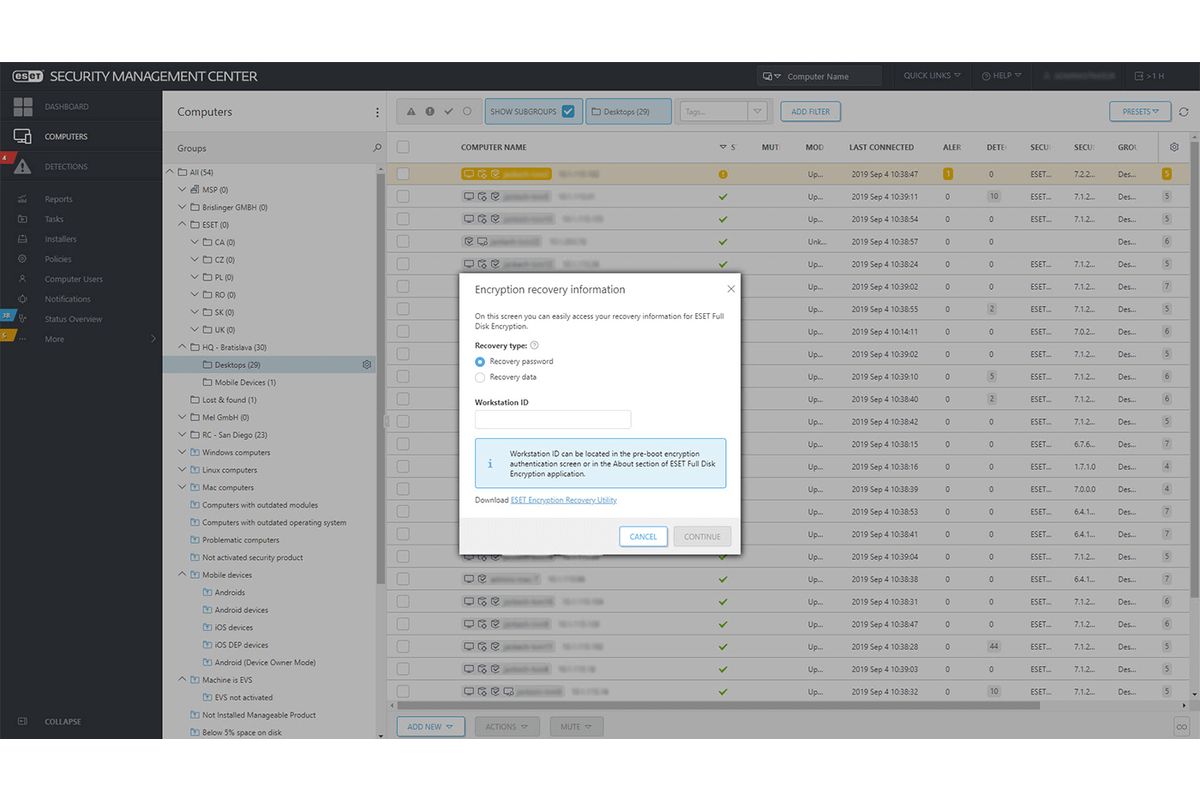
Task: Open the Dashboard icon in sidebar
Action: (22, 107)
